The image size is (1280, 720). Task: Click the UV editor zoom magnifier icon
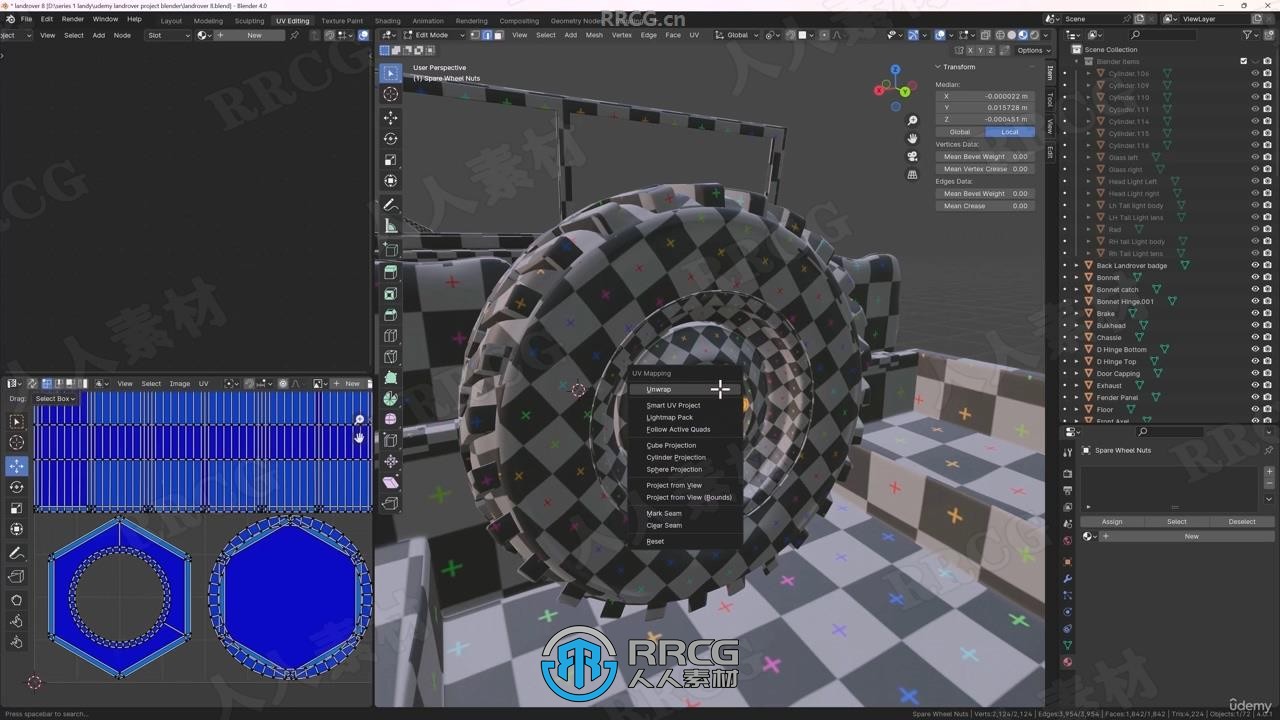coord(359,420)
